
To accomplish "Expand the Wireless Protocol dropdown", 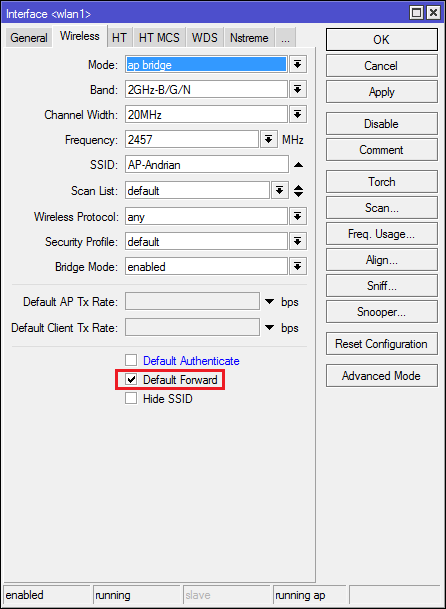I will (298, 216).
